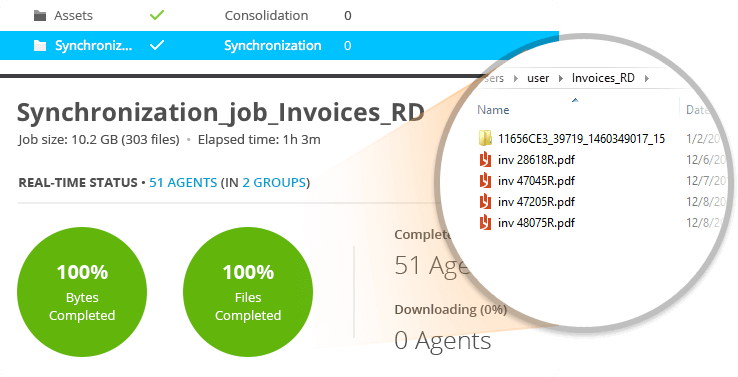This screenshot has width=738, height=377.
Task: Click the PDF icon for inv 47205R.pdf
Action: [485, 202]
